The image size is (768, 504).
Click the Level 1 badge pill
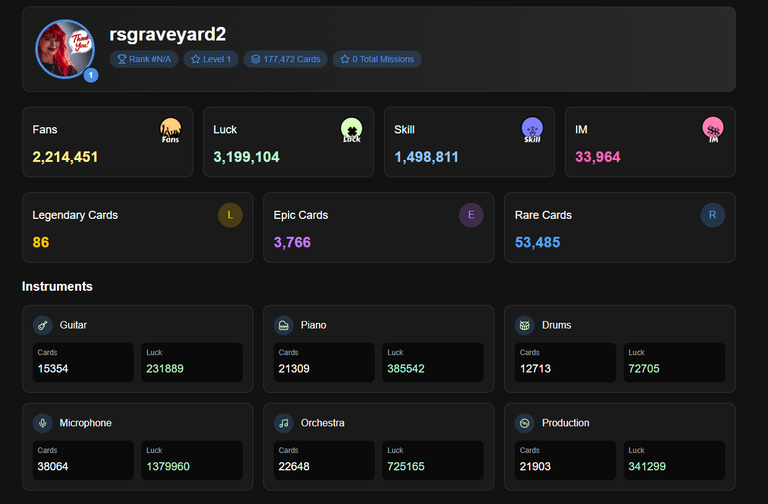(211, 59)
